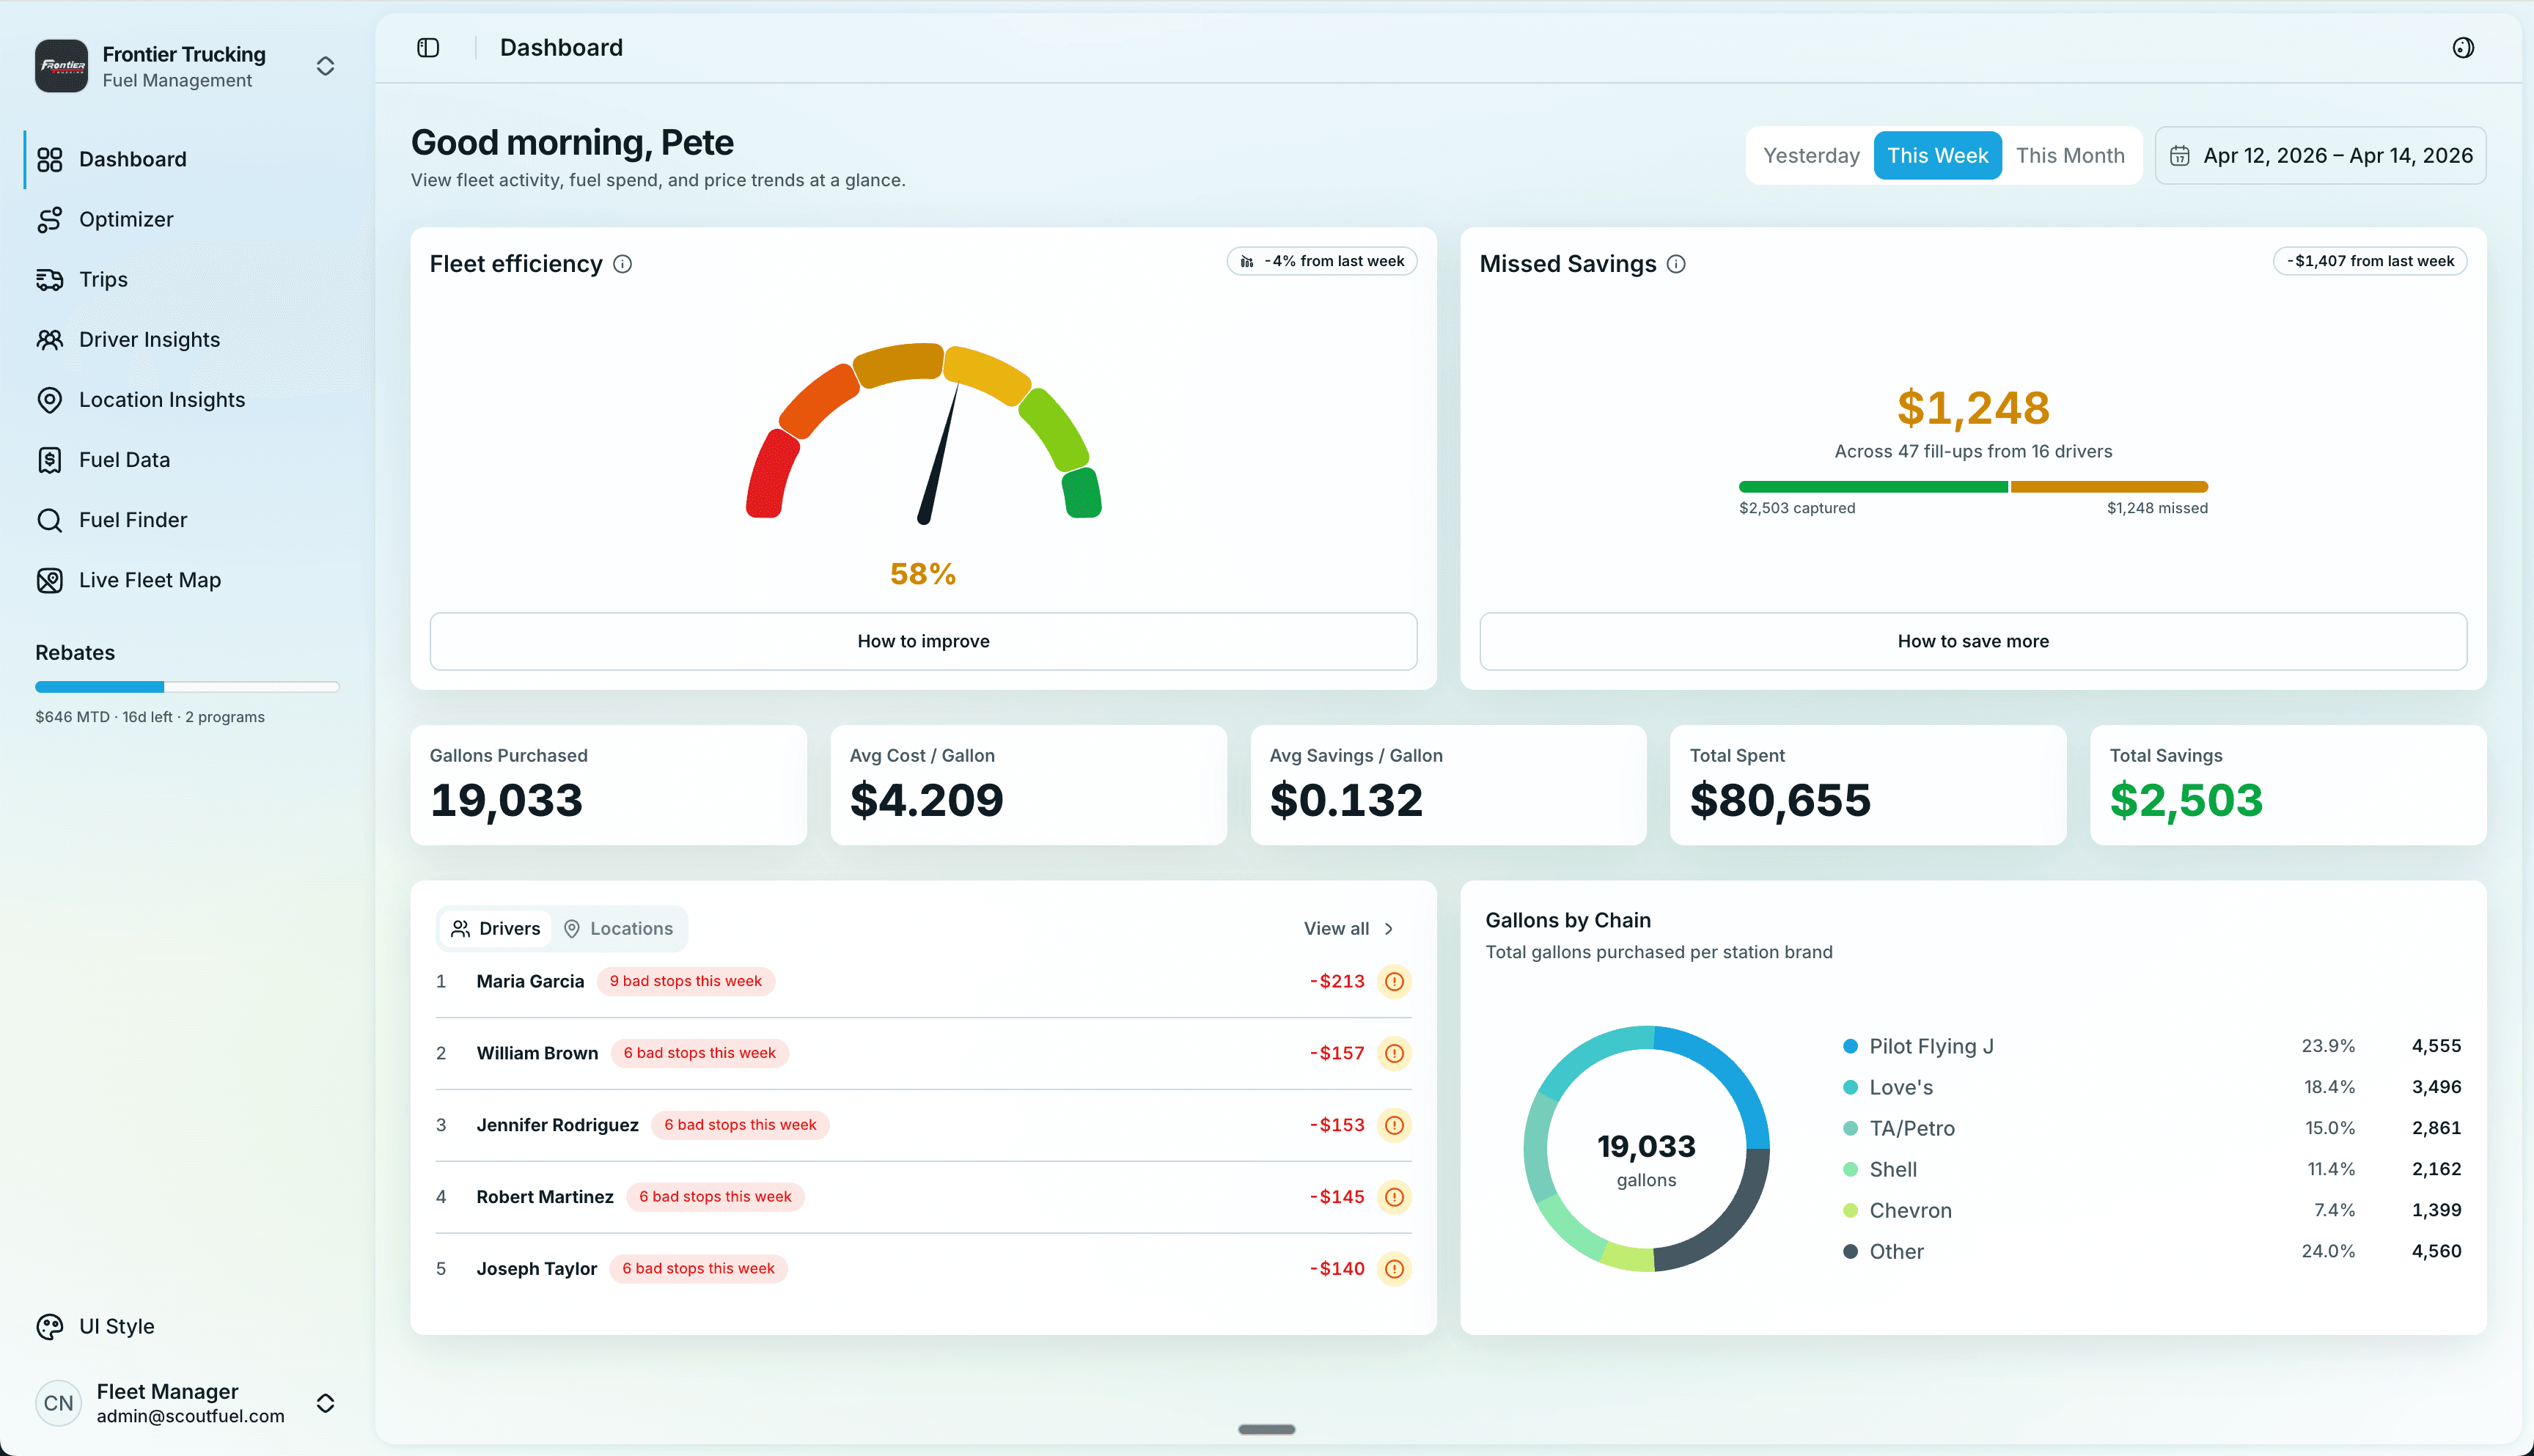
Task: Open Trips from the sidebar
Action: pyautogui.click(x=103, y=279)
